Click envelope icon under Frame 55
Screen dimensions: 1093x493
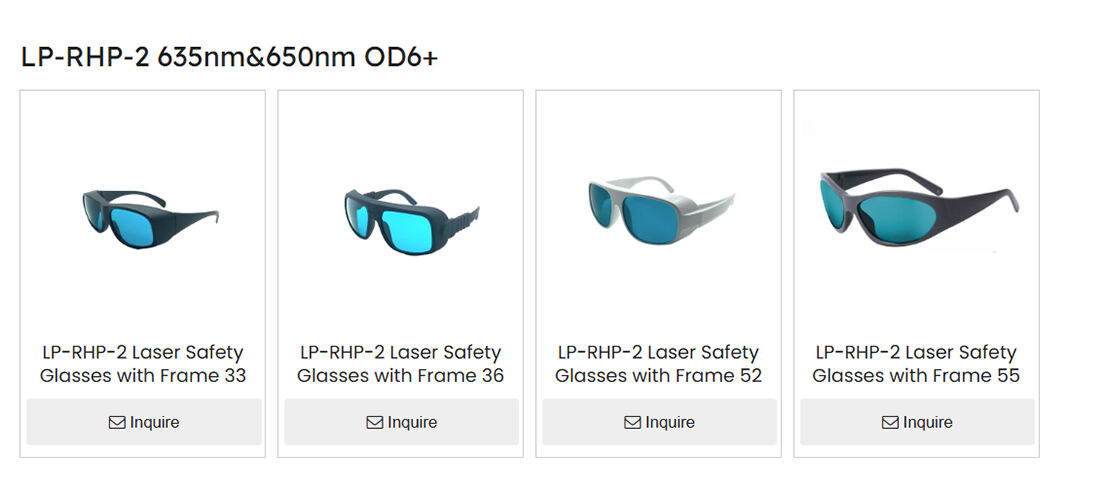[x=890, y=423]
